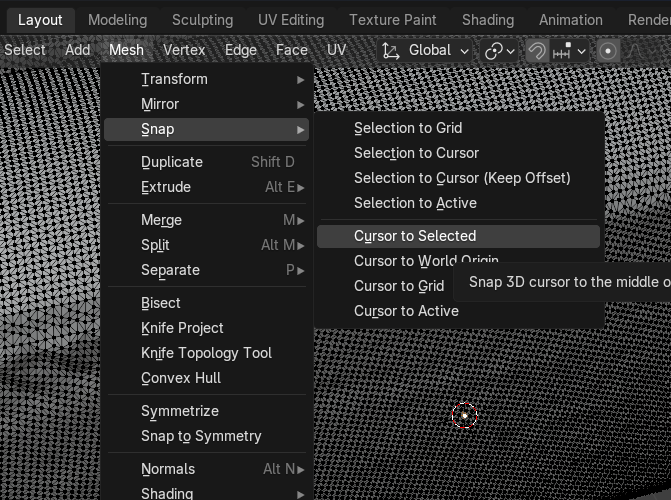Click the snap increment icon
This screenshot has height=500, width=671.
[561, 51]
